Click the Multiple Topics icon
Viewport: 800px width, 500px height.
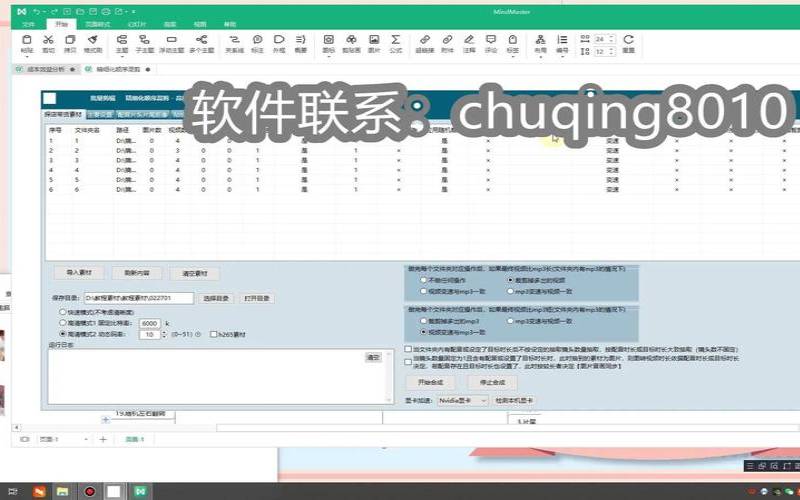point(202,40)
